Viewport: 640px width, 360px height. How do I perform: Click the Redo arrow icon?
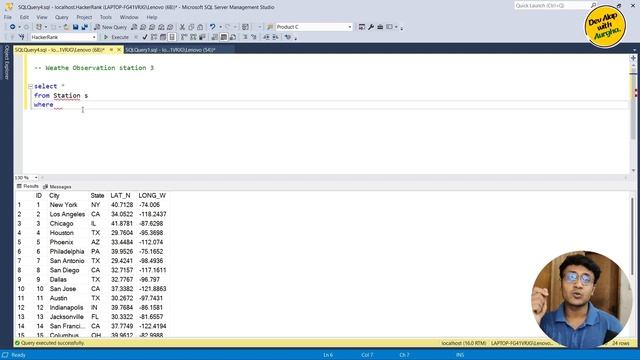pos(228,27)
